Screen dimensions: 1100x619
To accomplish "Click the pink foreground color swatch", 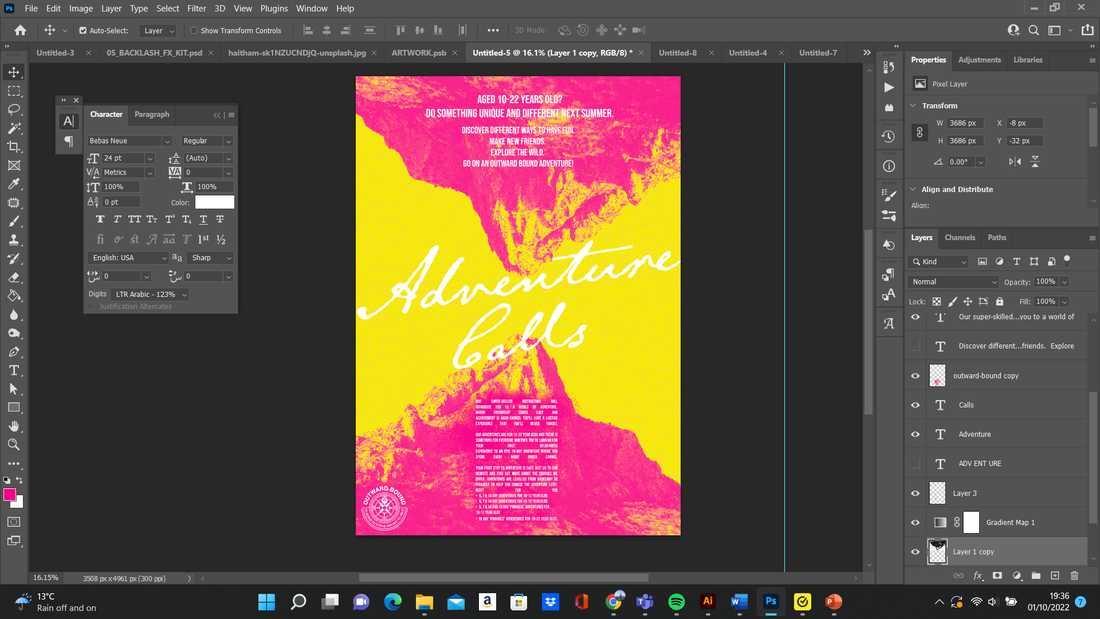I will pyautogui.click(x=10, y=495).
